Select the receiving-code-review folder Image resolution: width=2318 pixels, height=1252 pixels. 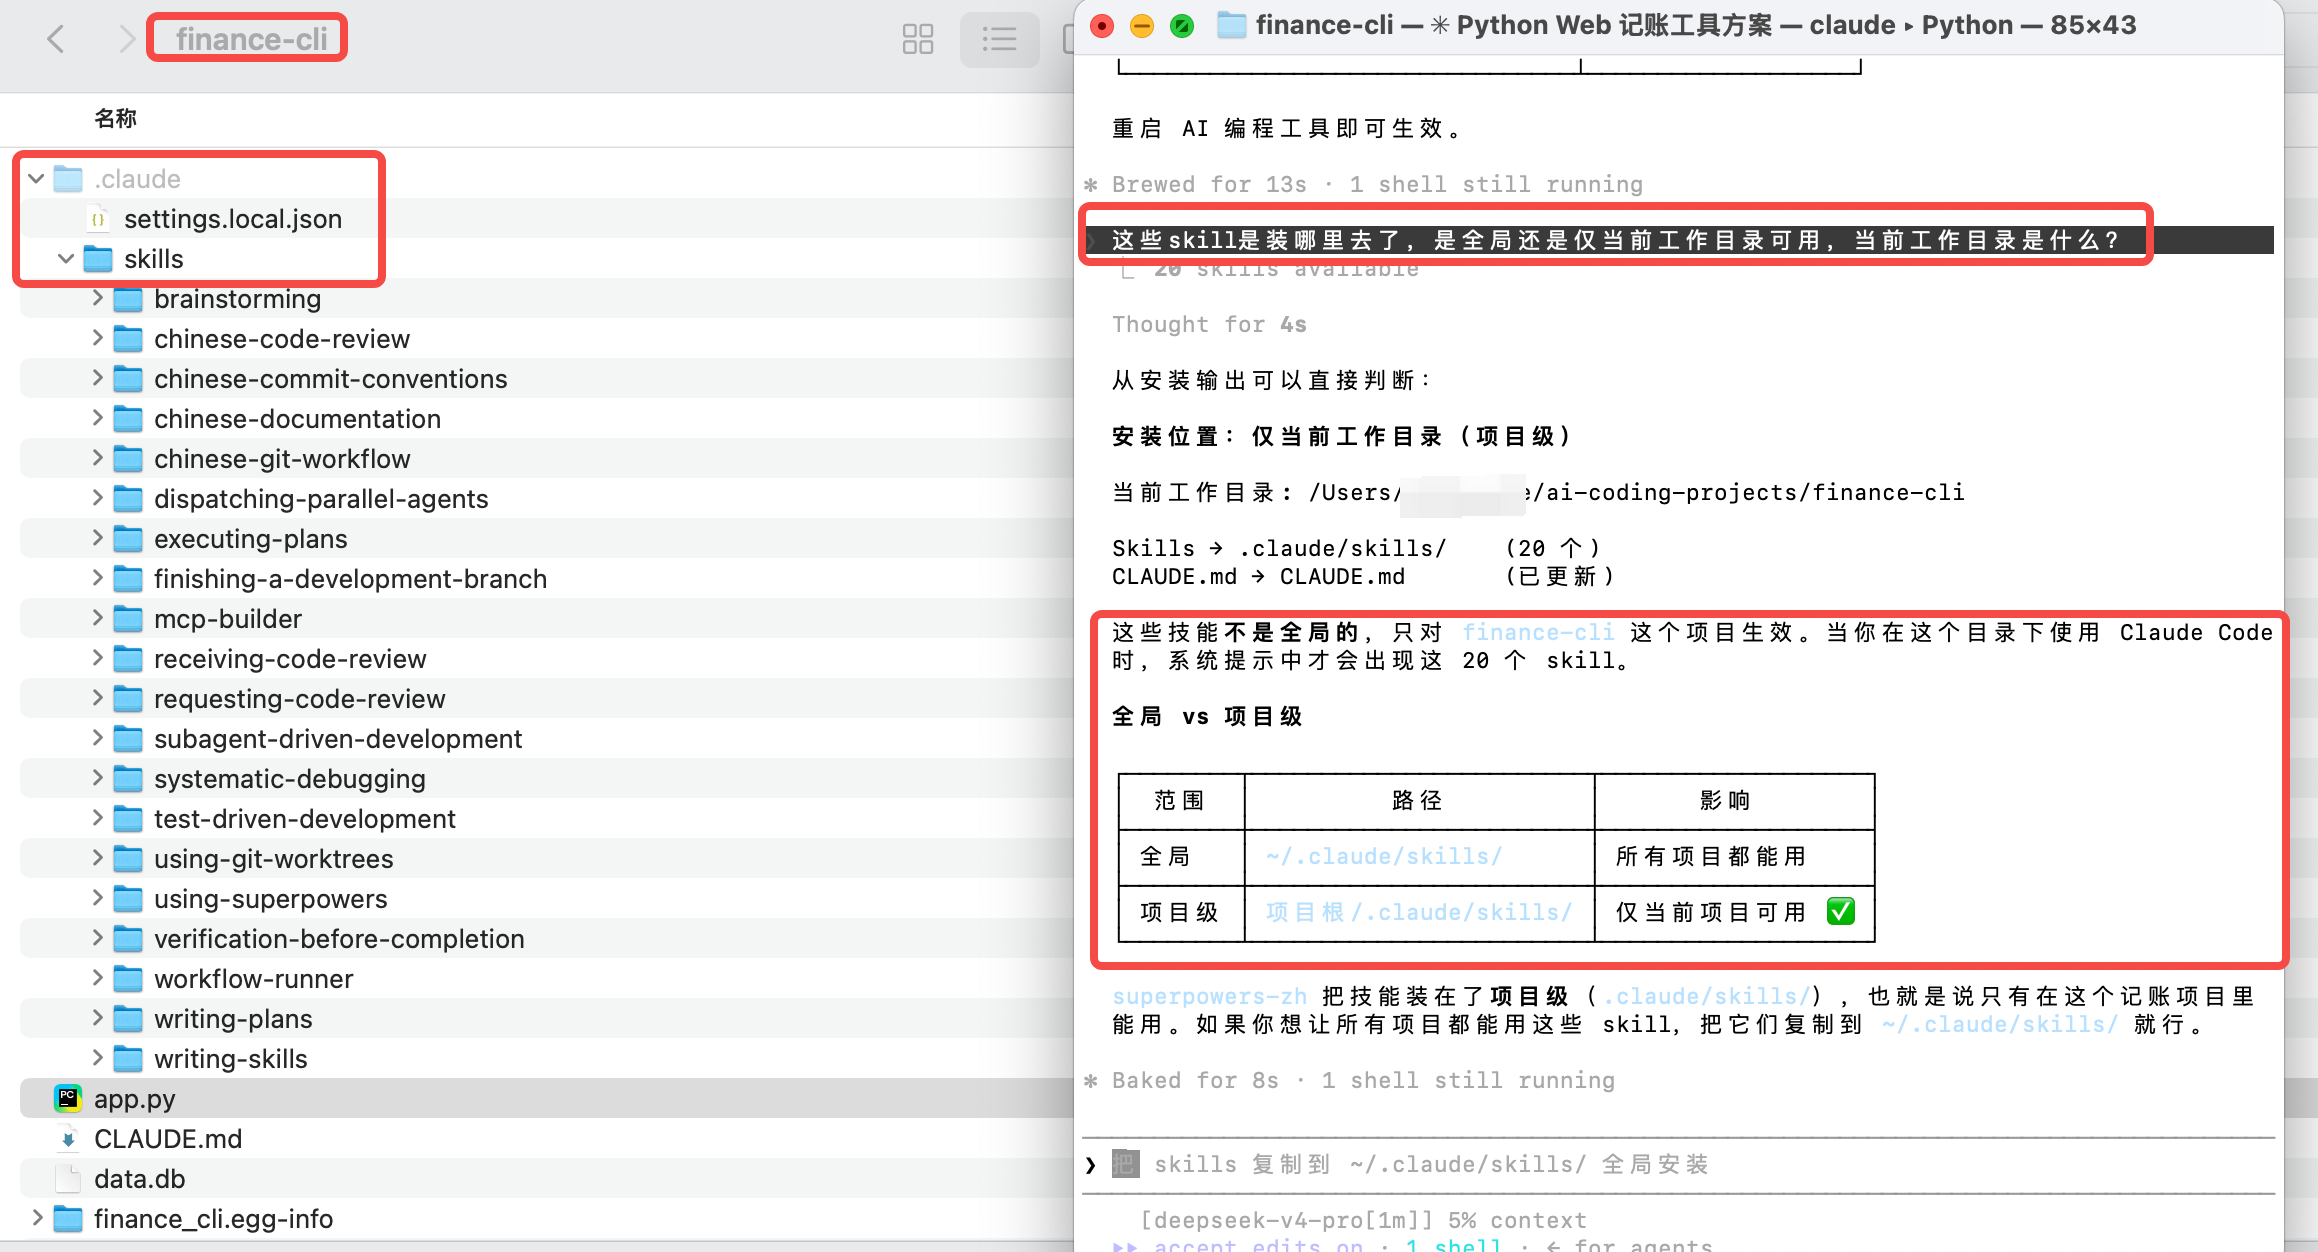pos(290,659)
